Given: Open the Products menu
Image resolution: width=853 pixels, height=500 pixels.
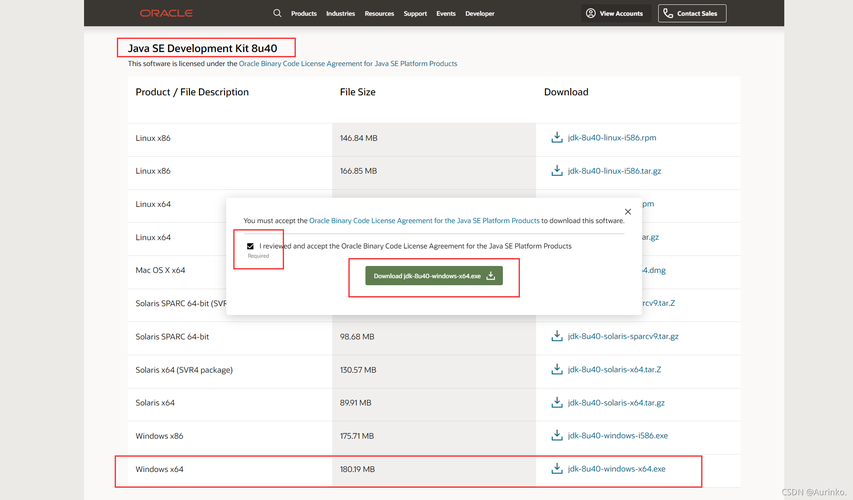Looking at the screenshot, I should (304, 14).
